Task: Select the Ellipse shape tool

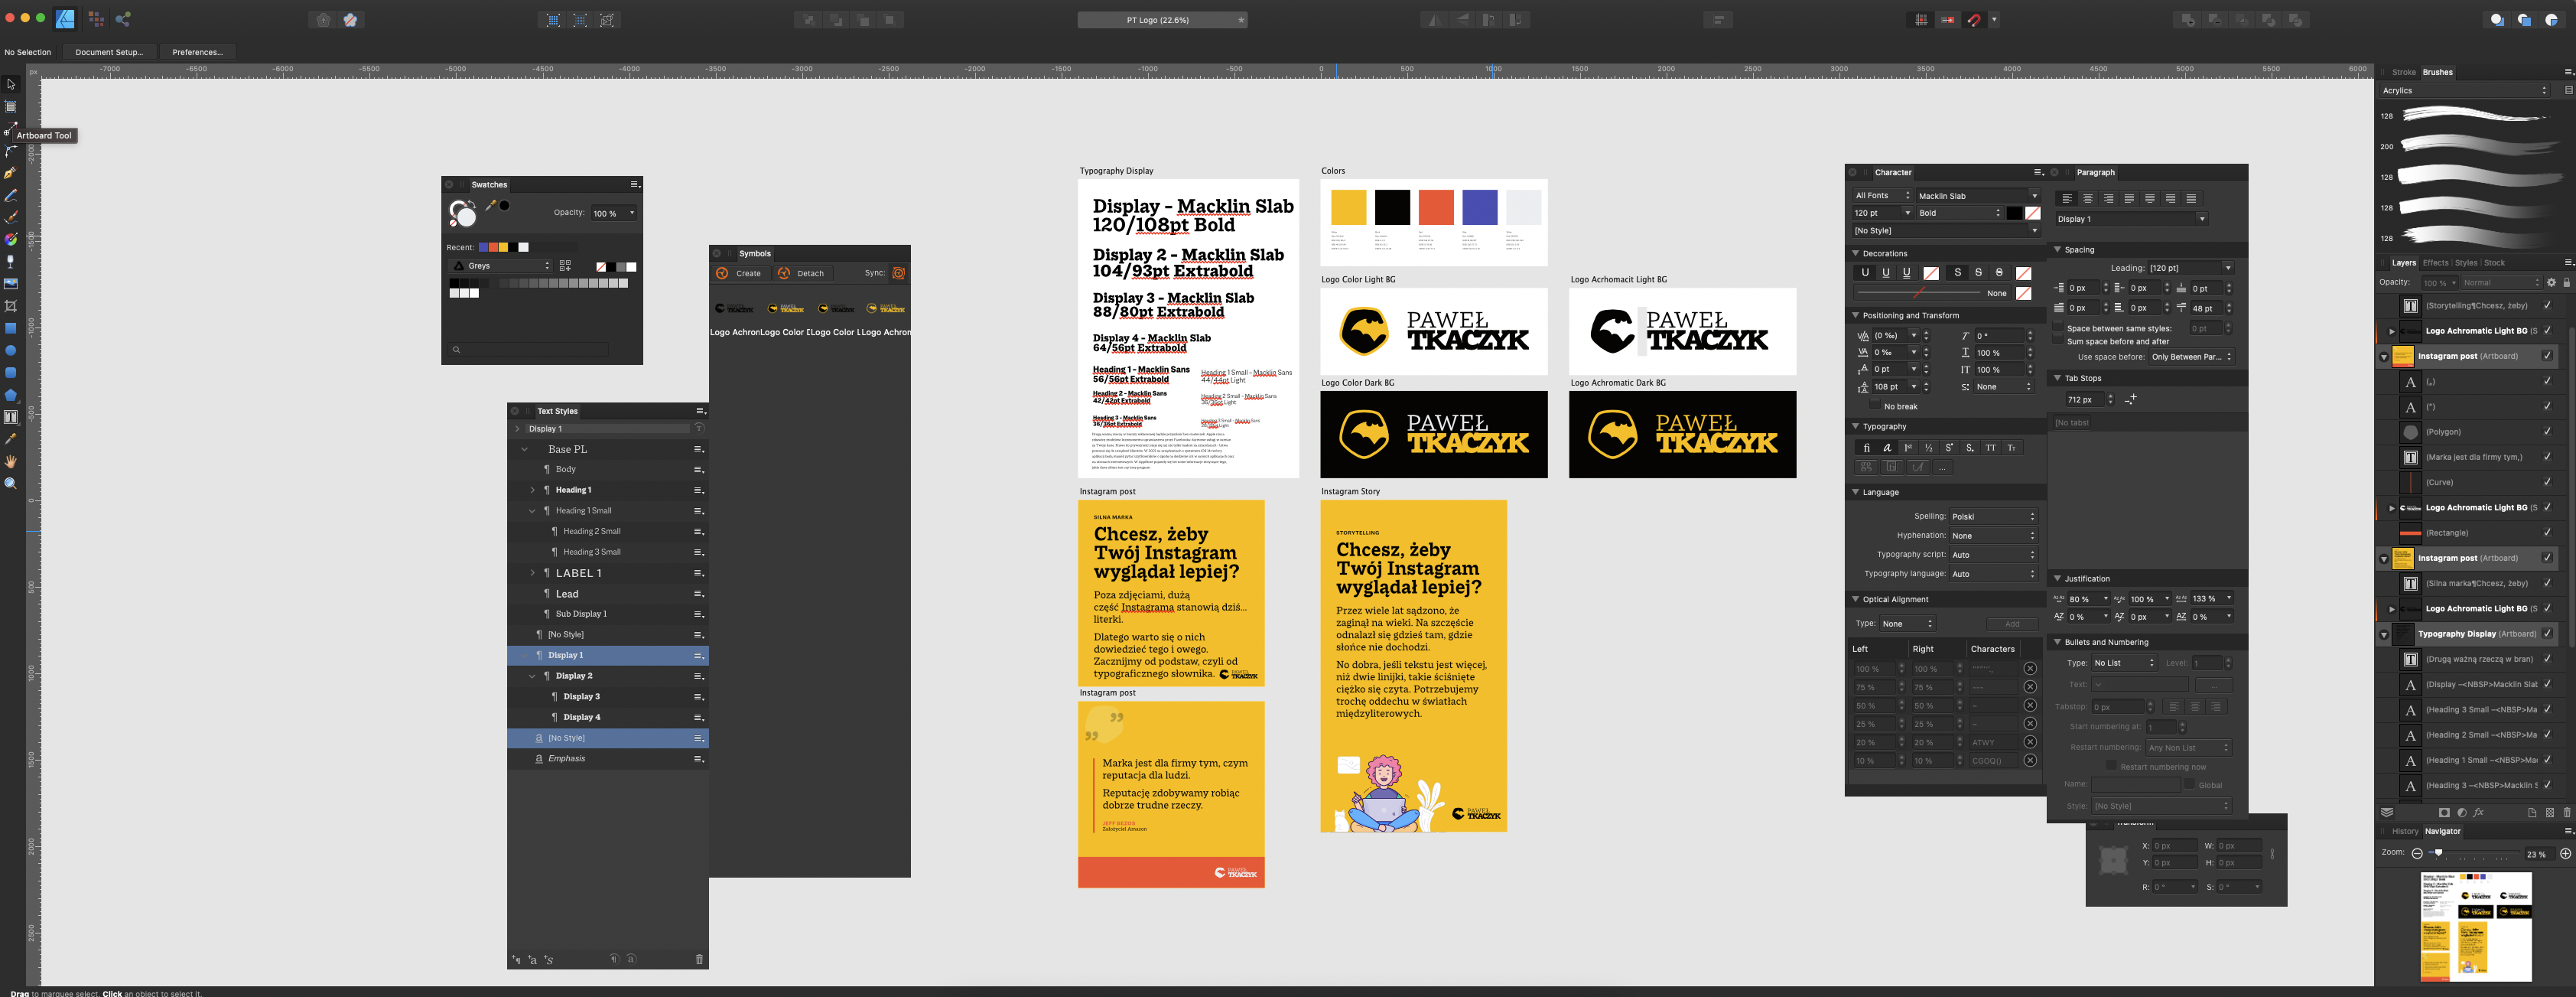Action: tap(11, 350)
